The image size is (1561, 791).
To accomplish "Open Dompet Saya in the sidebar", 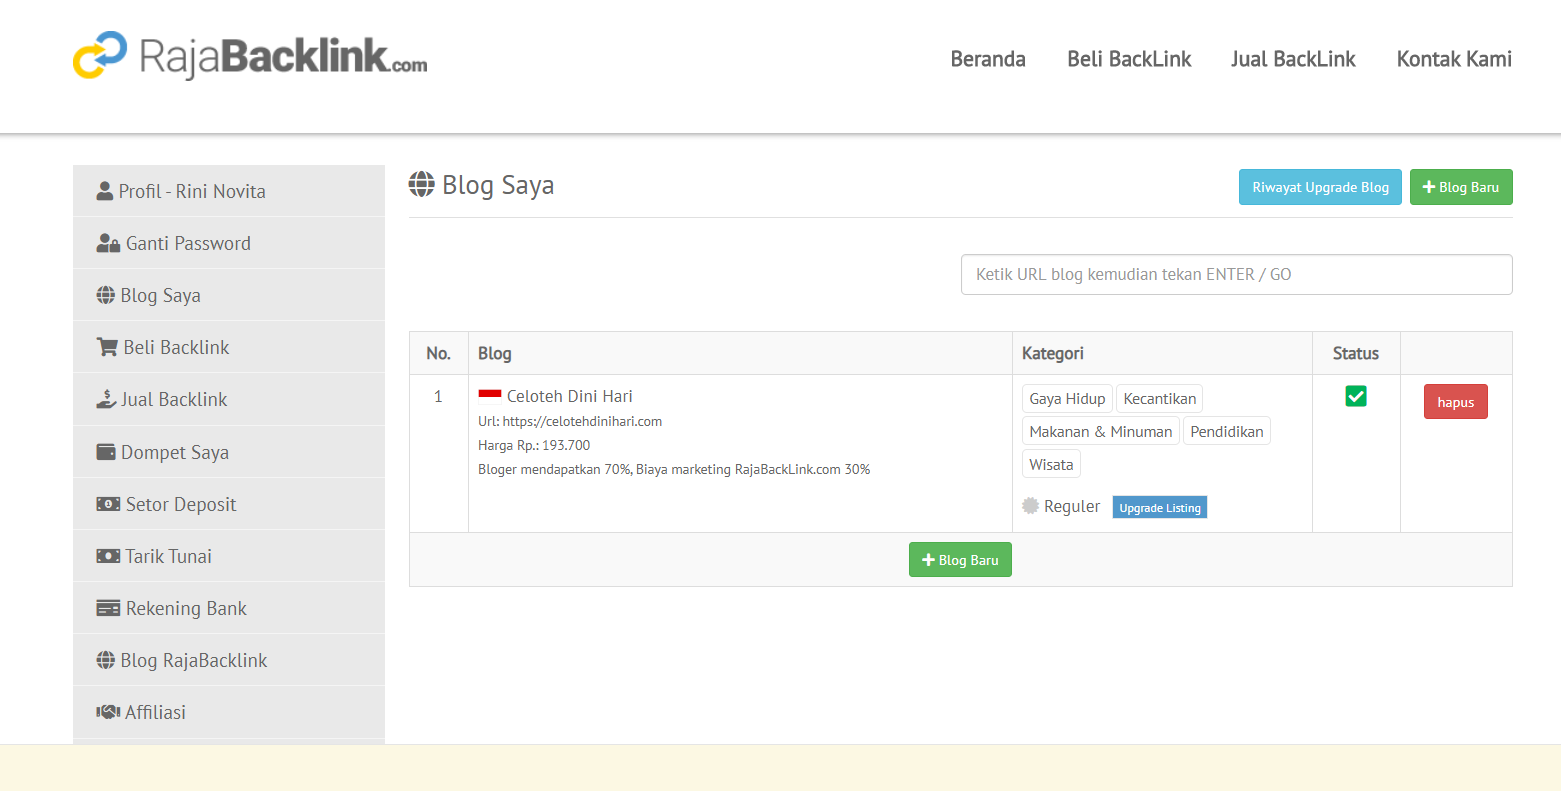I will coord(229,452).
